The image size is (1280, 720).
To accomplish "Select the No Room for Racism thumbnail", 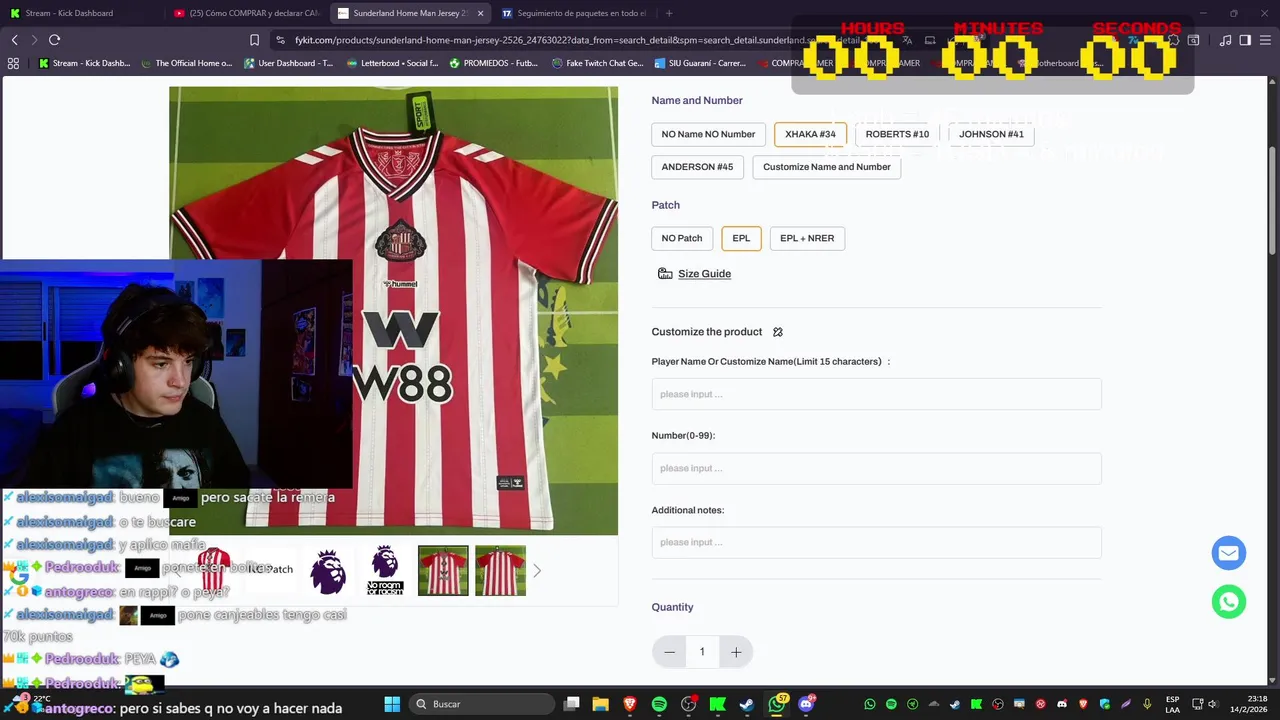I will pyautogui.click(x=385, y=571).
